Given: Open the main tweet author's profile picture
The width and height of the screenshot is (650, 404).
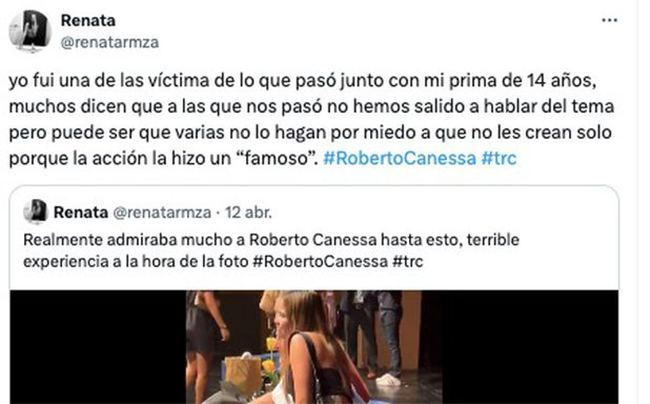Looking at the screenshot, I should click(x=30, y=31).
